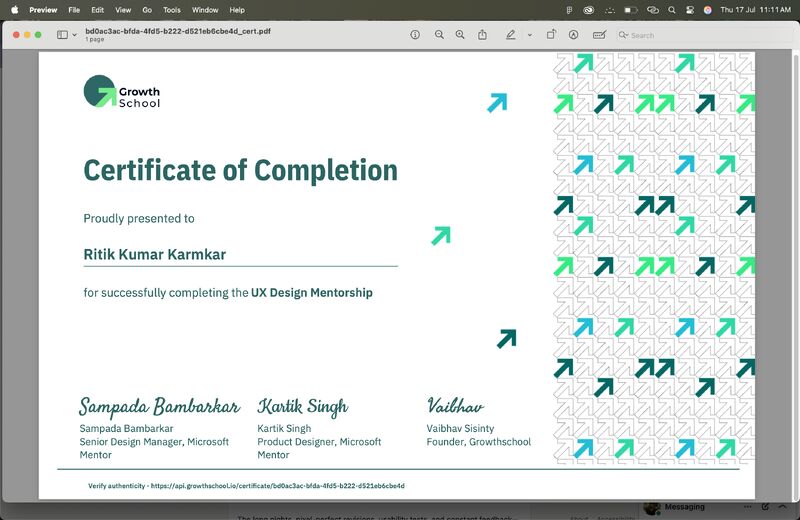Click 'Senior Design Manager, Microsoft' text
Screen dimensions: 800x520
click(154, 442)
